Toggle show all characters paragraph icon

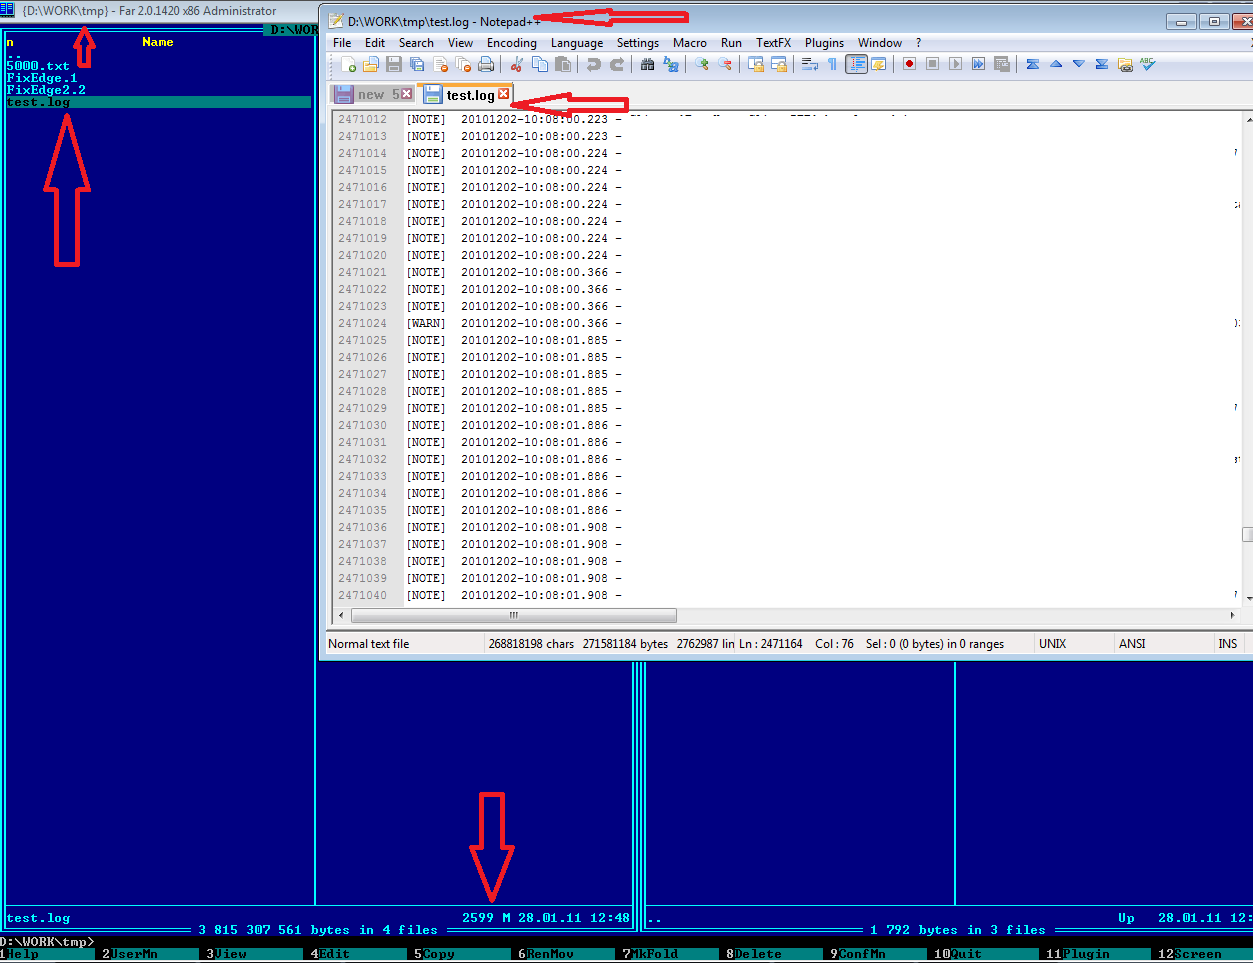click(x=832, y=64)
